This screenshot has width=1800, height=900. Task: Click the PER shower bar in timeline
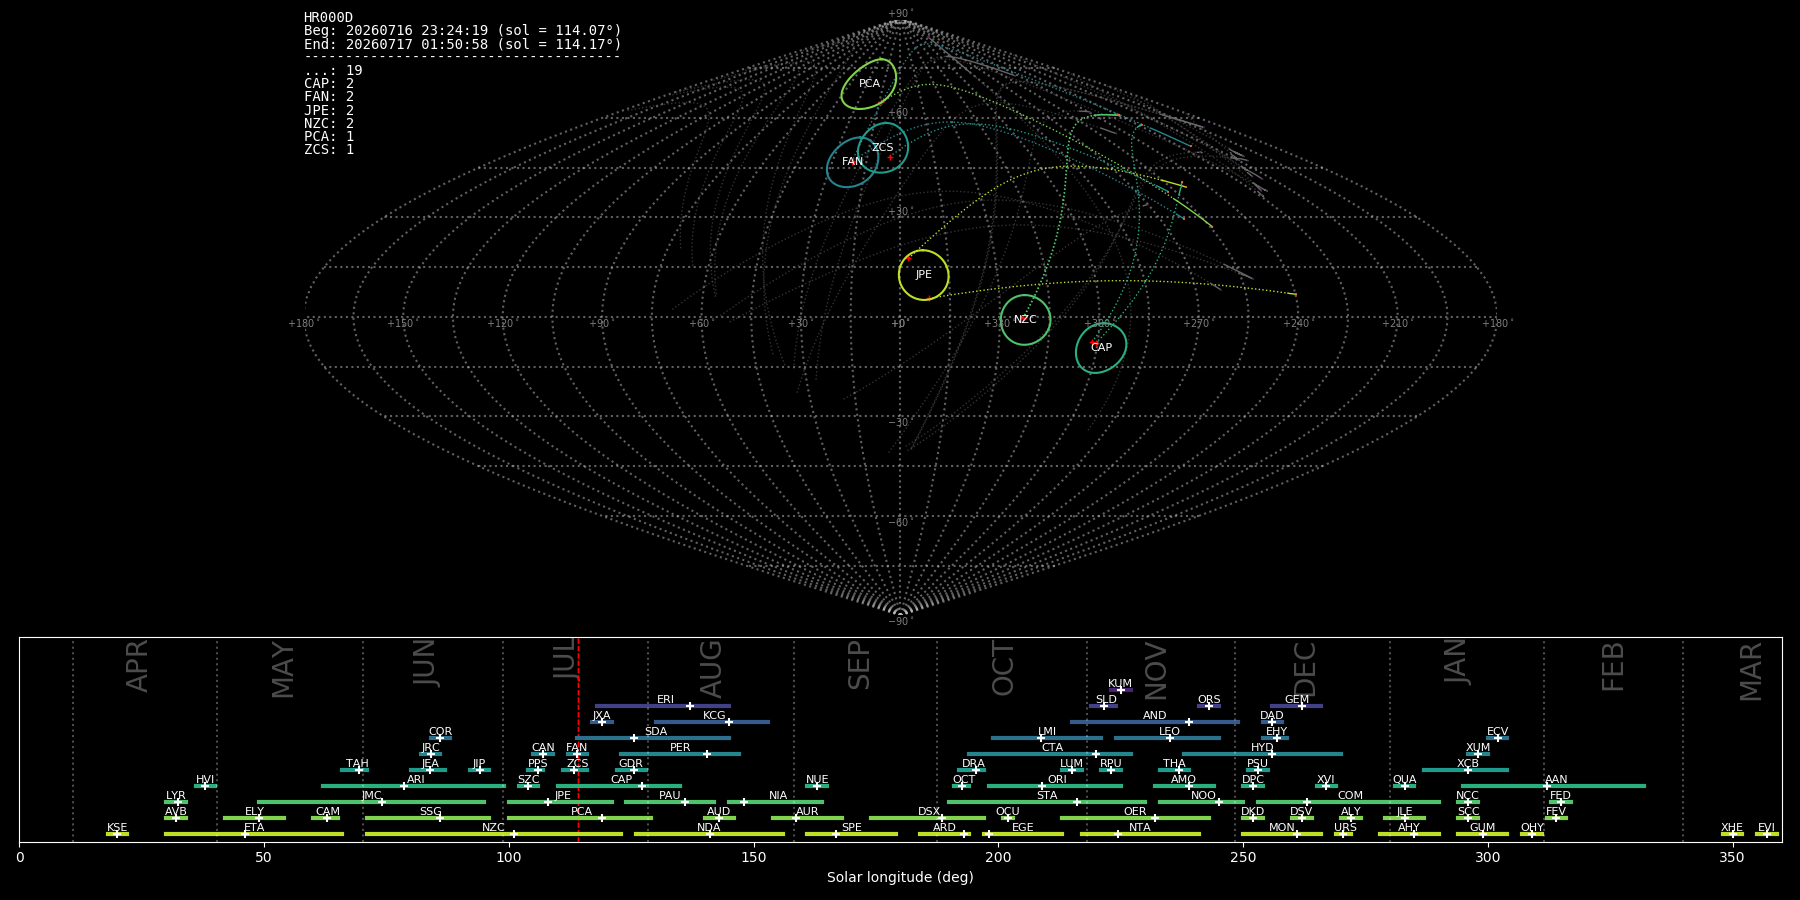(680, 754)
